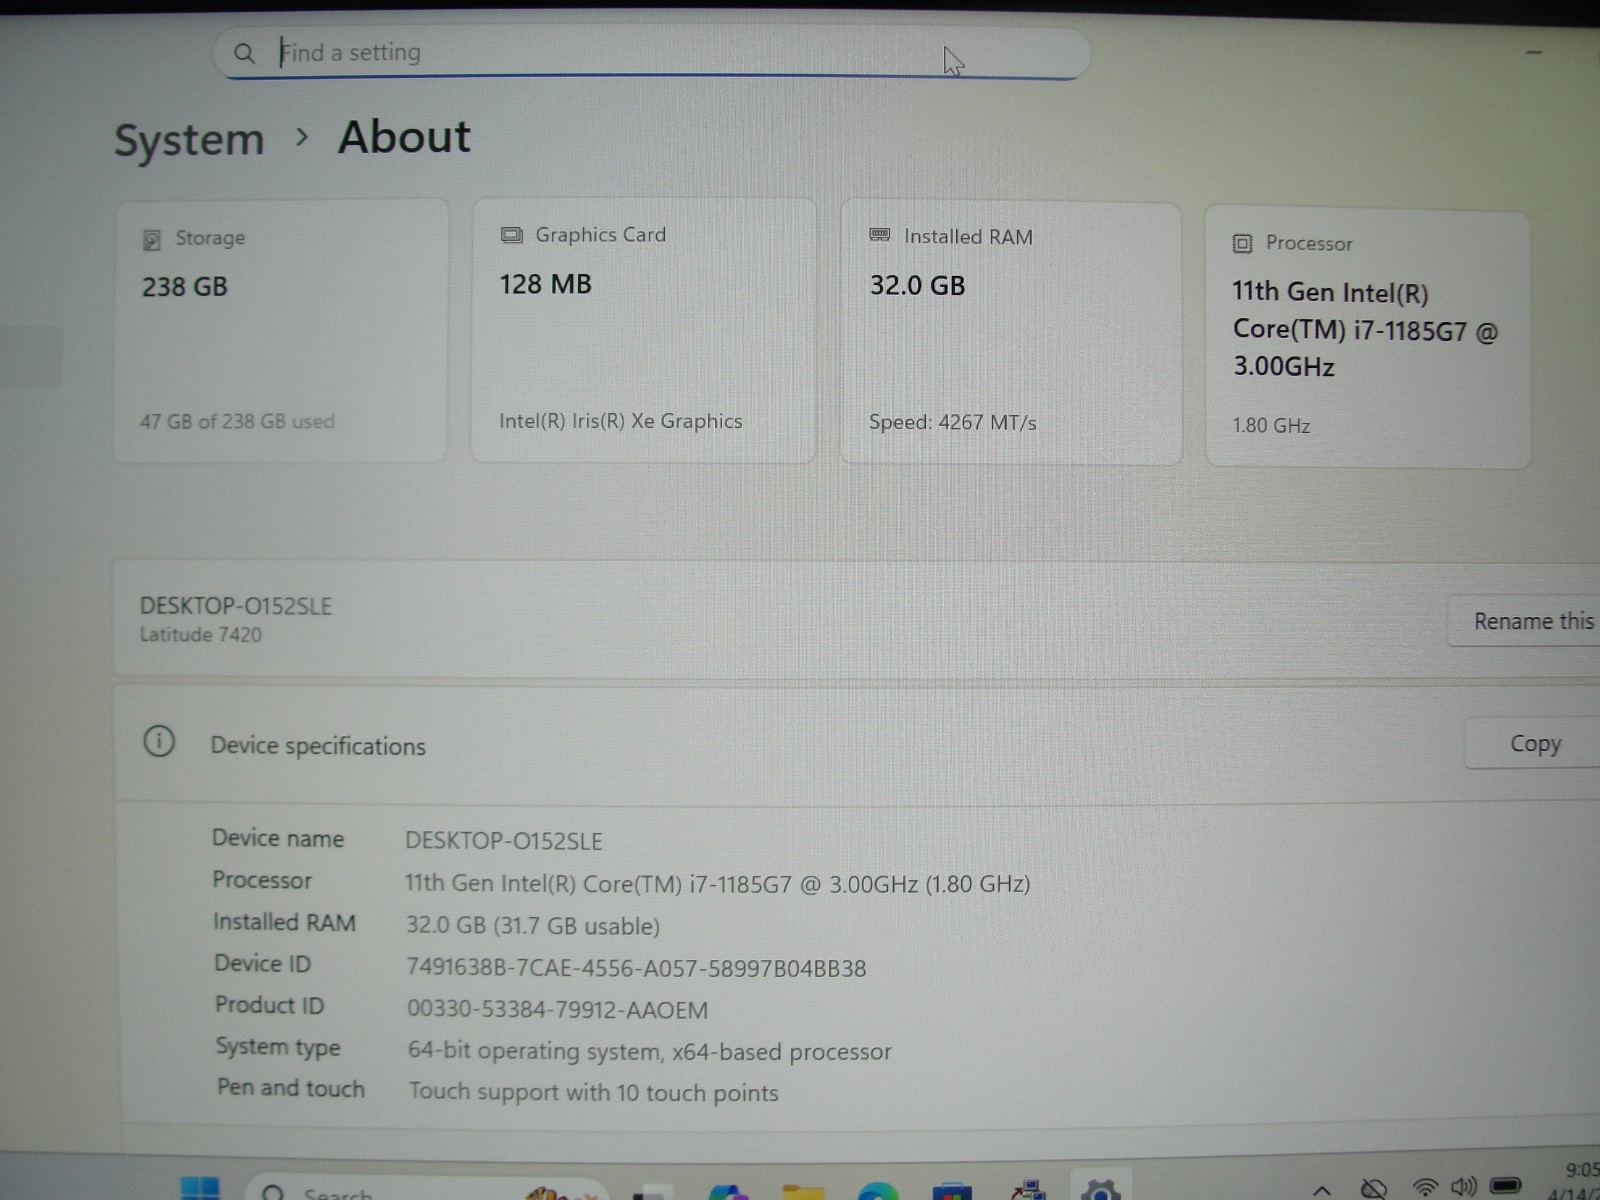The height and width of the screenshot is (1200, 1600).
Task: Select the 128 MB graphics memory value
Action: (x=546, y=284)
